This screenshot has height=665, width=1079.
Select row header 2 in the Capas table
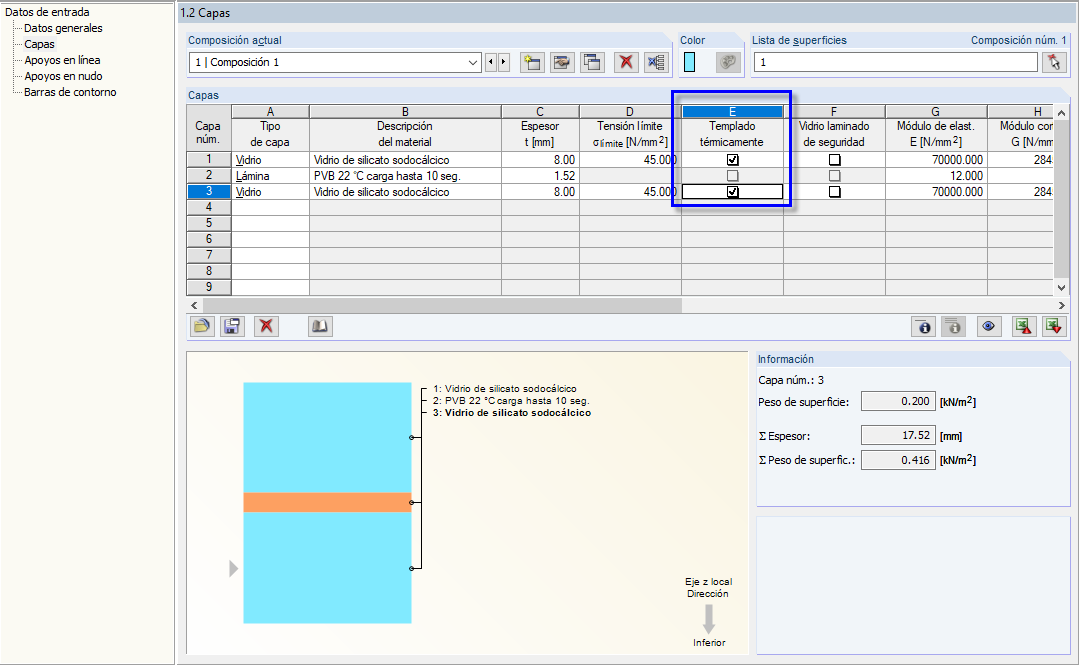click(x=209, y=176)
